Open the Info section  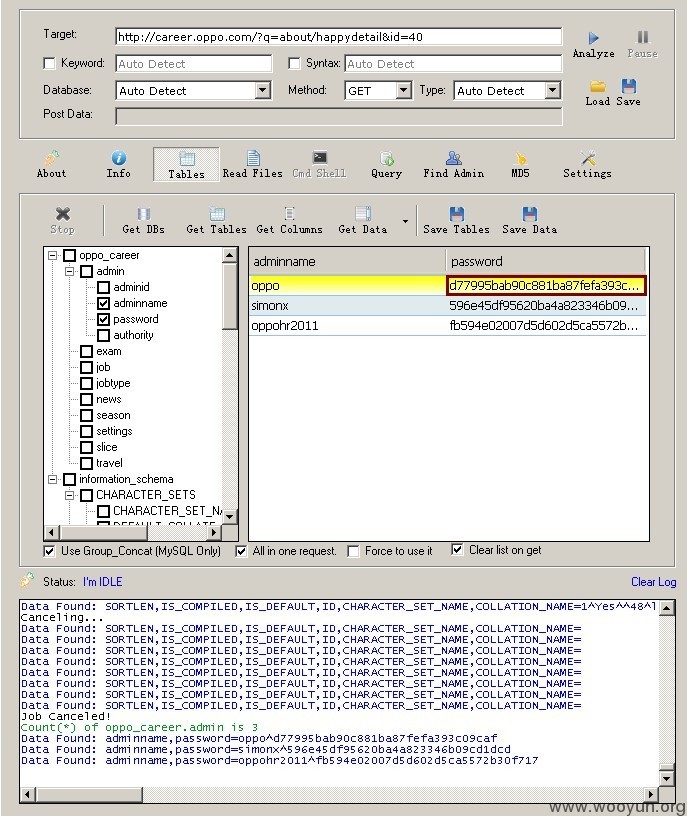[x=119, y=165]
